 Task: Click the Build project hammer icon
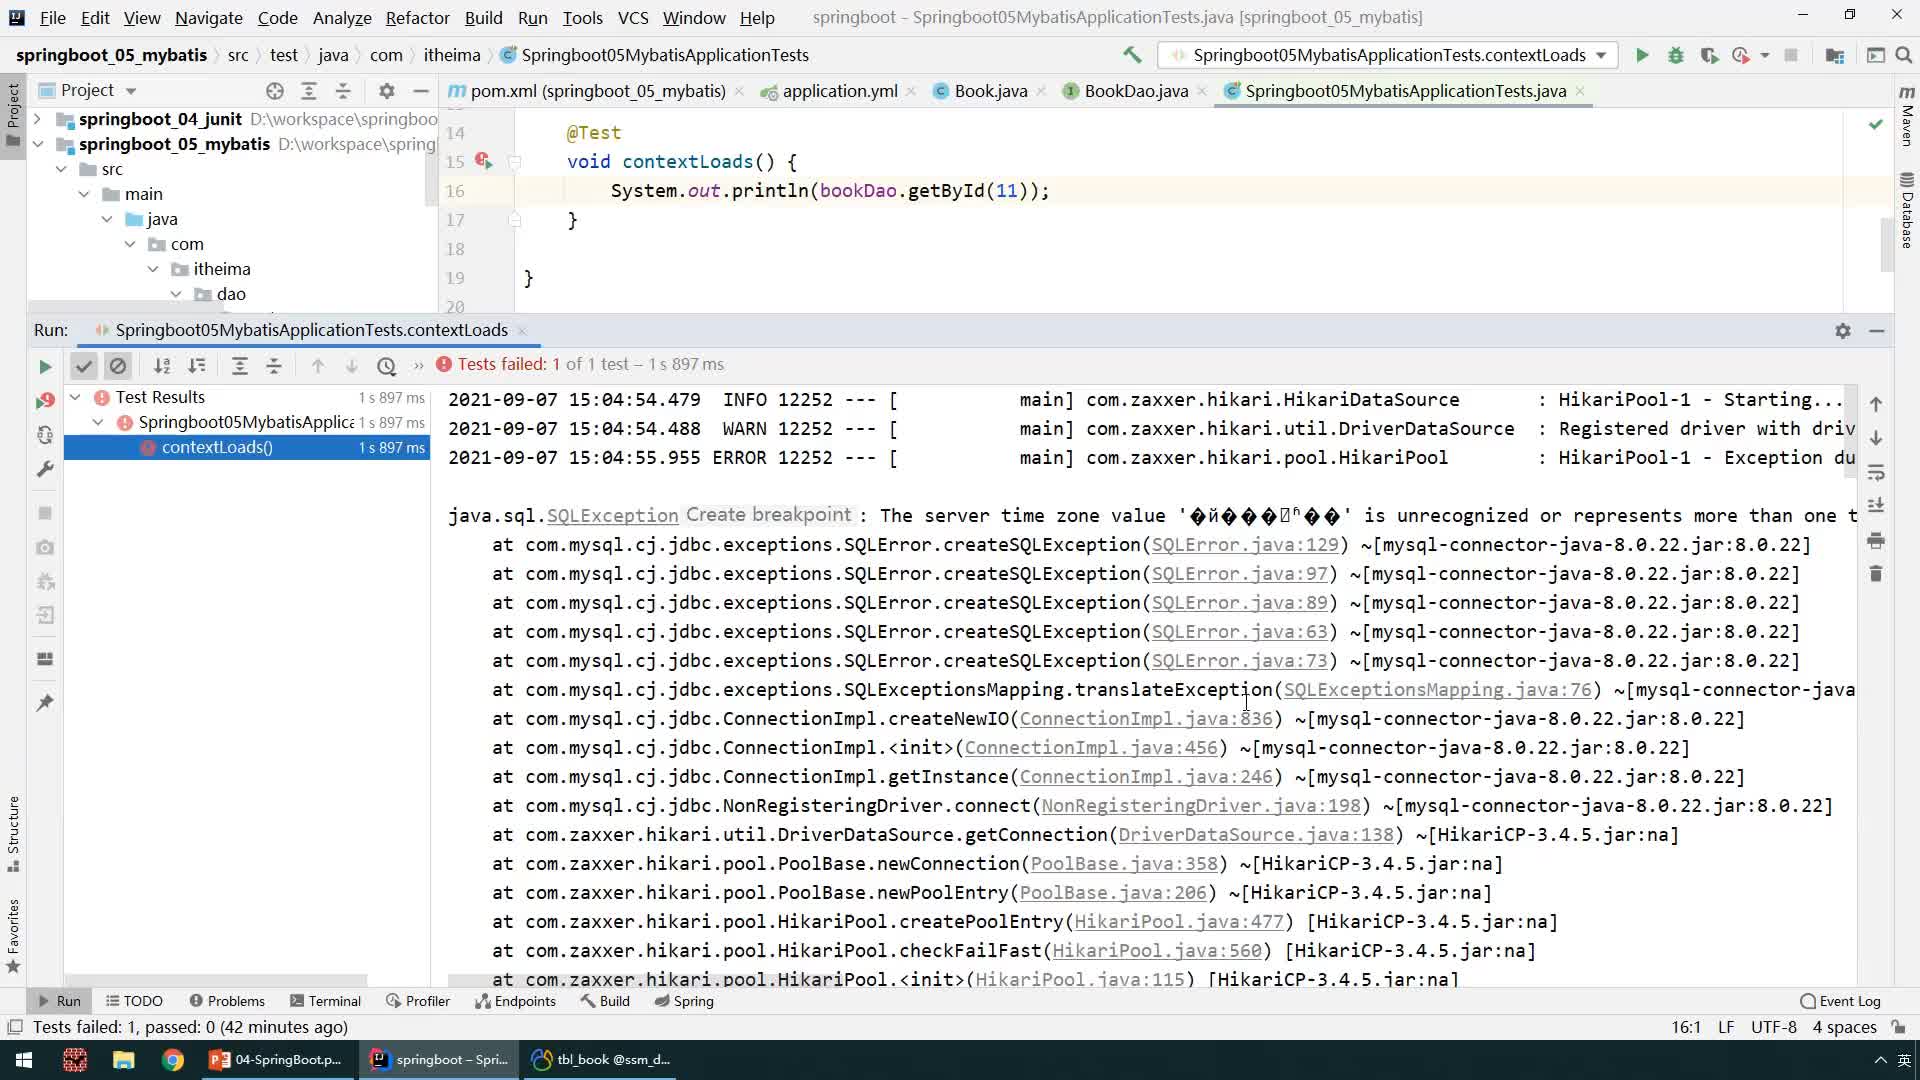(x=1132, y=55)
